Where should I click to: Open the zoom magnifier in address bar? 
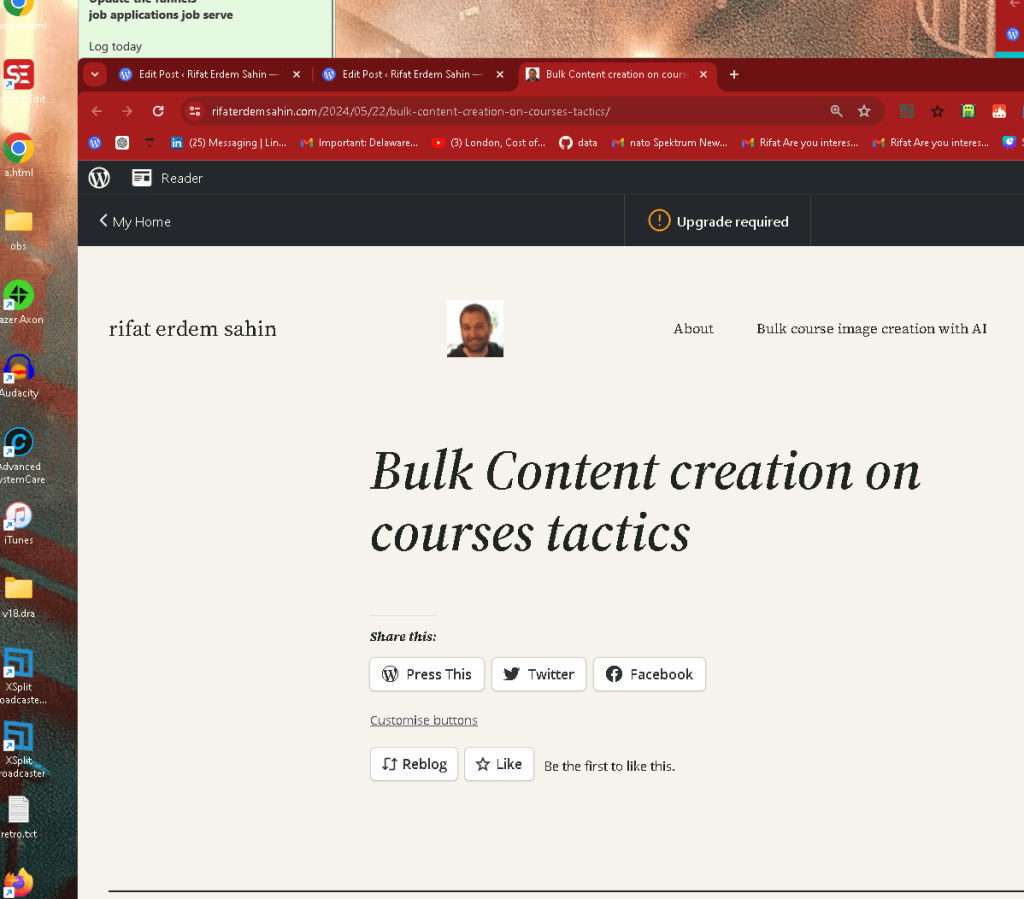coord(836,112)
